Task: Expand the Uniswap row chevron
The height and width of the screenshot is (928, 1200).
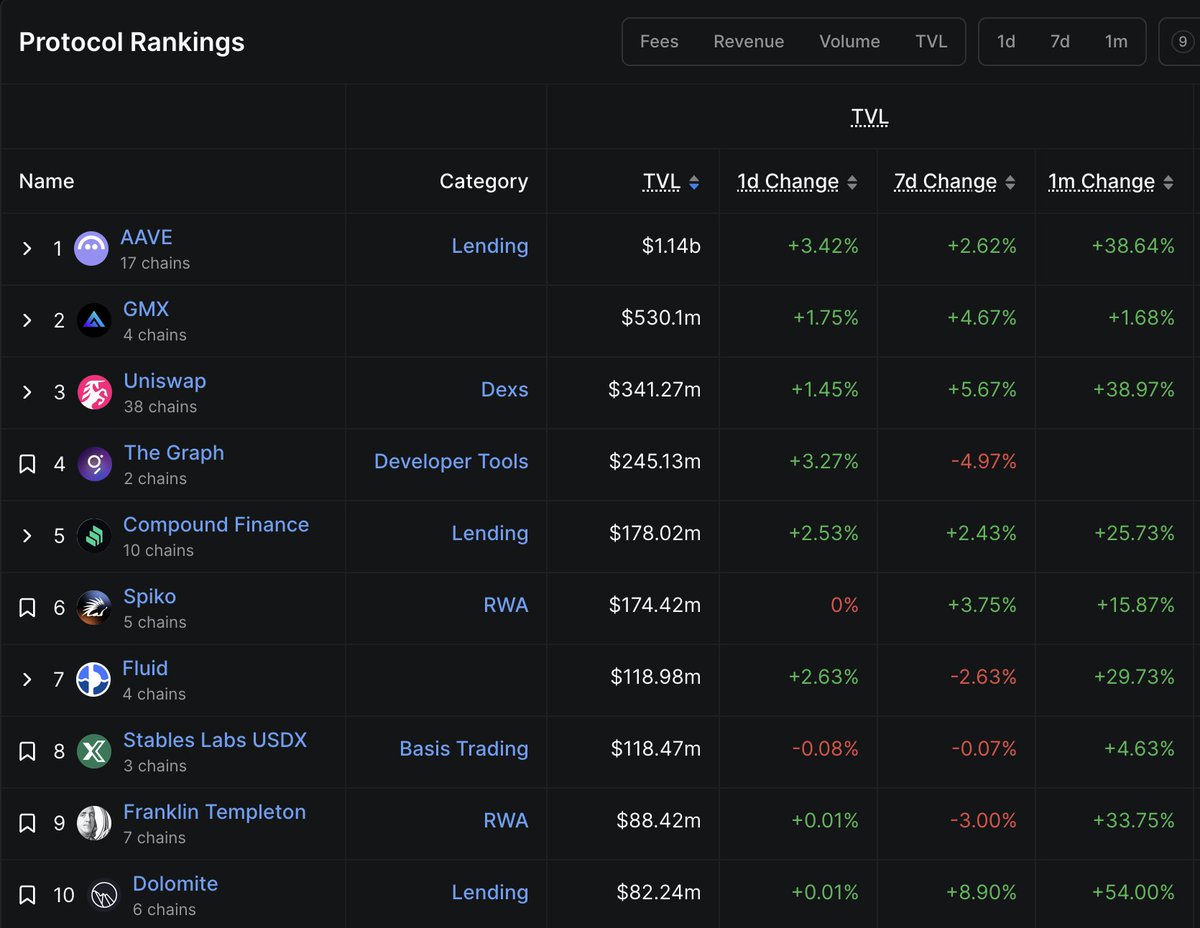Action: click(28, 392)
